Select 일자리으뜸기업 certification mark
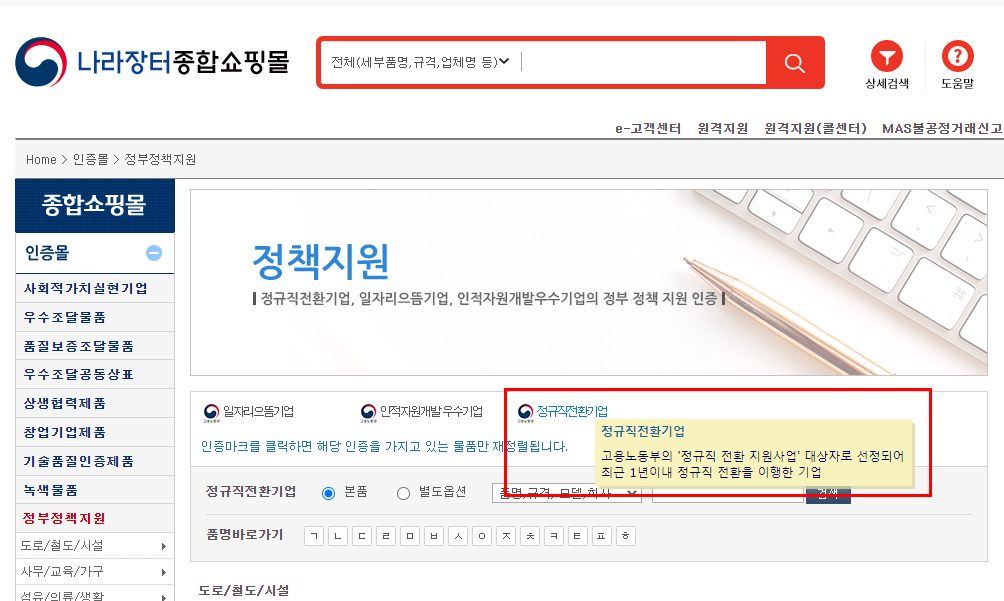The width and height of the screenshot is (1004, 601). pyautogui.click(x=248, y=412)
